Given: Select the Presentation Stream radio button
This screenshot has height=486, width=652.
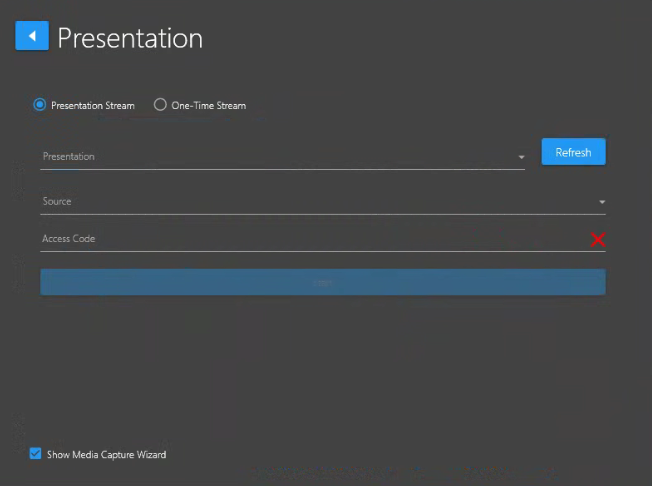Looking at the screenshot, I should click(40, 105).
